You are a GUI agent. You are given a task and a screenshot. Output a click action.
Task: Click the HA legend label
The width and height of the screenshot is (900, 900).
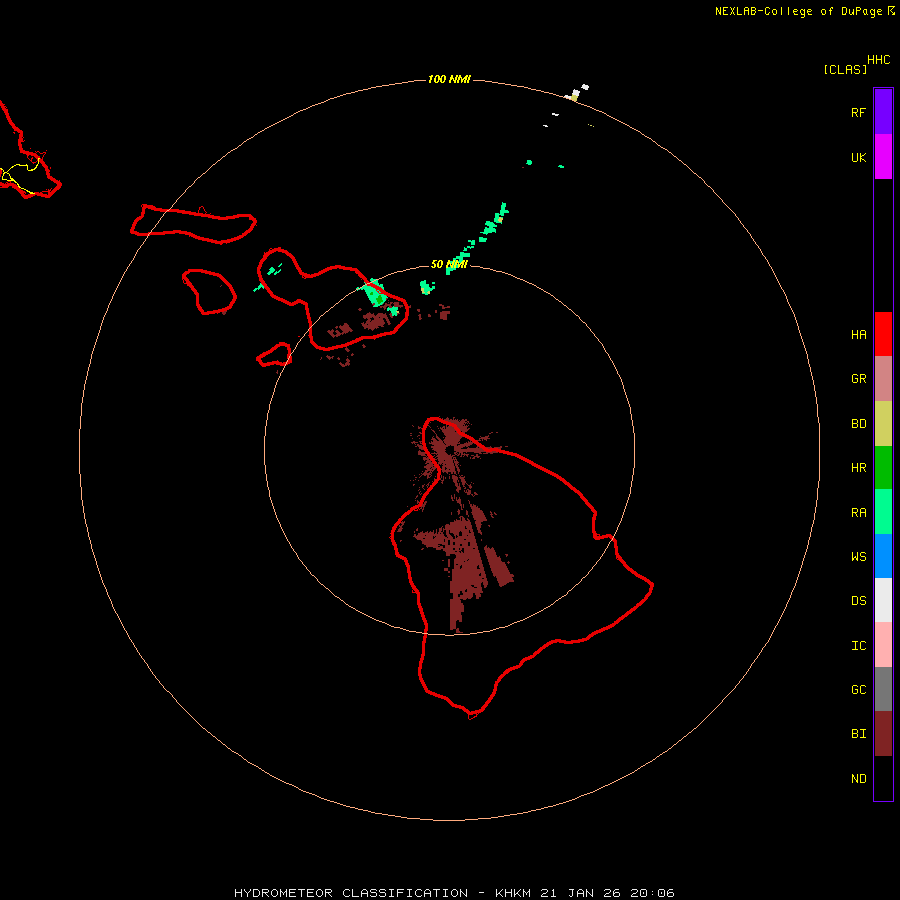coord(858,335)
